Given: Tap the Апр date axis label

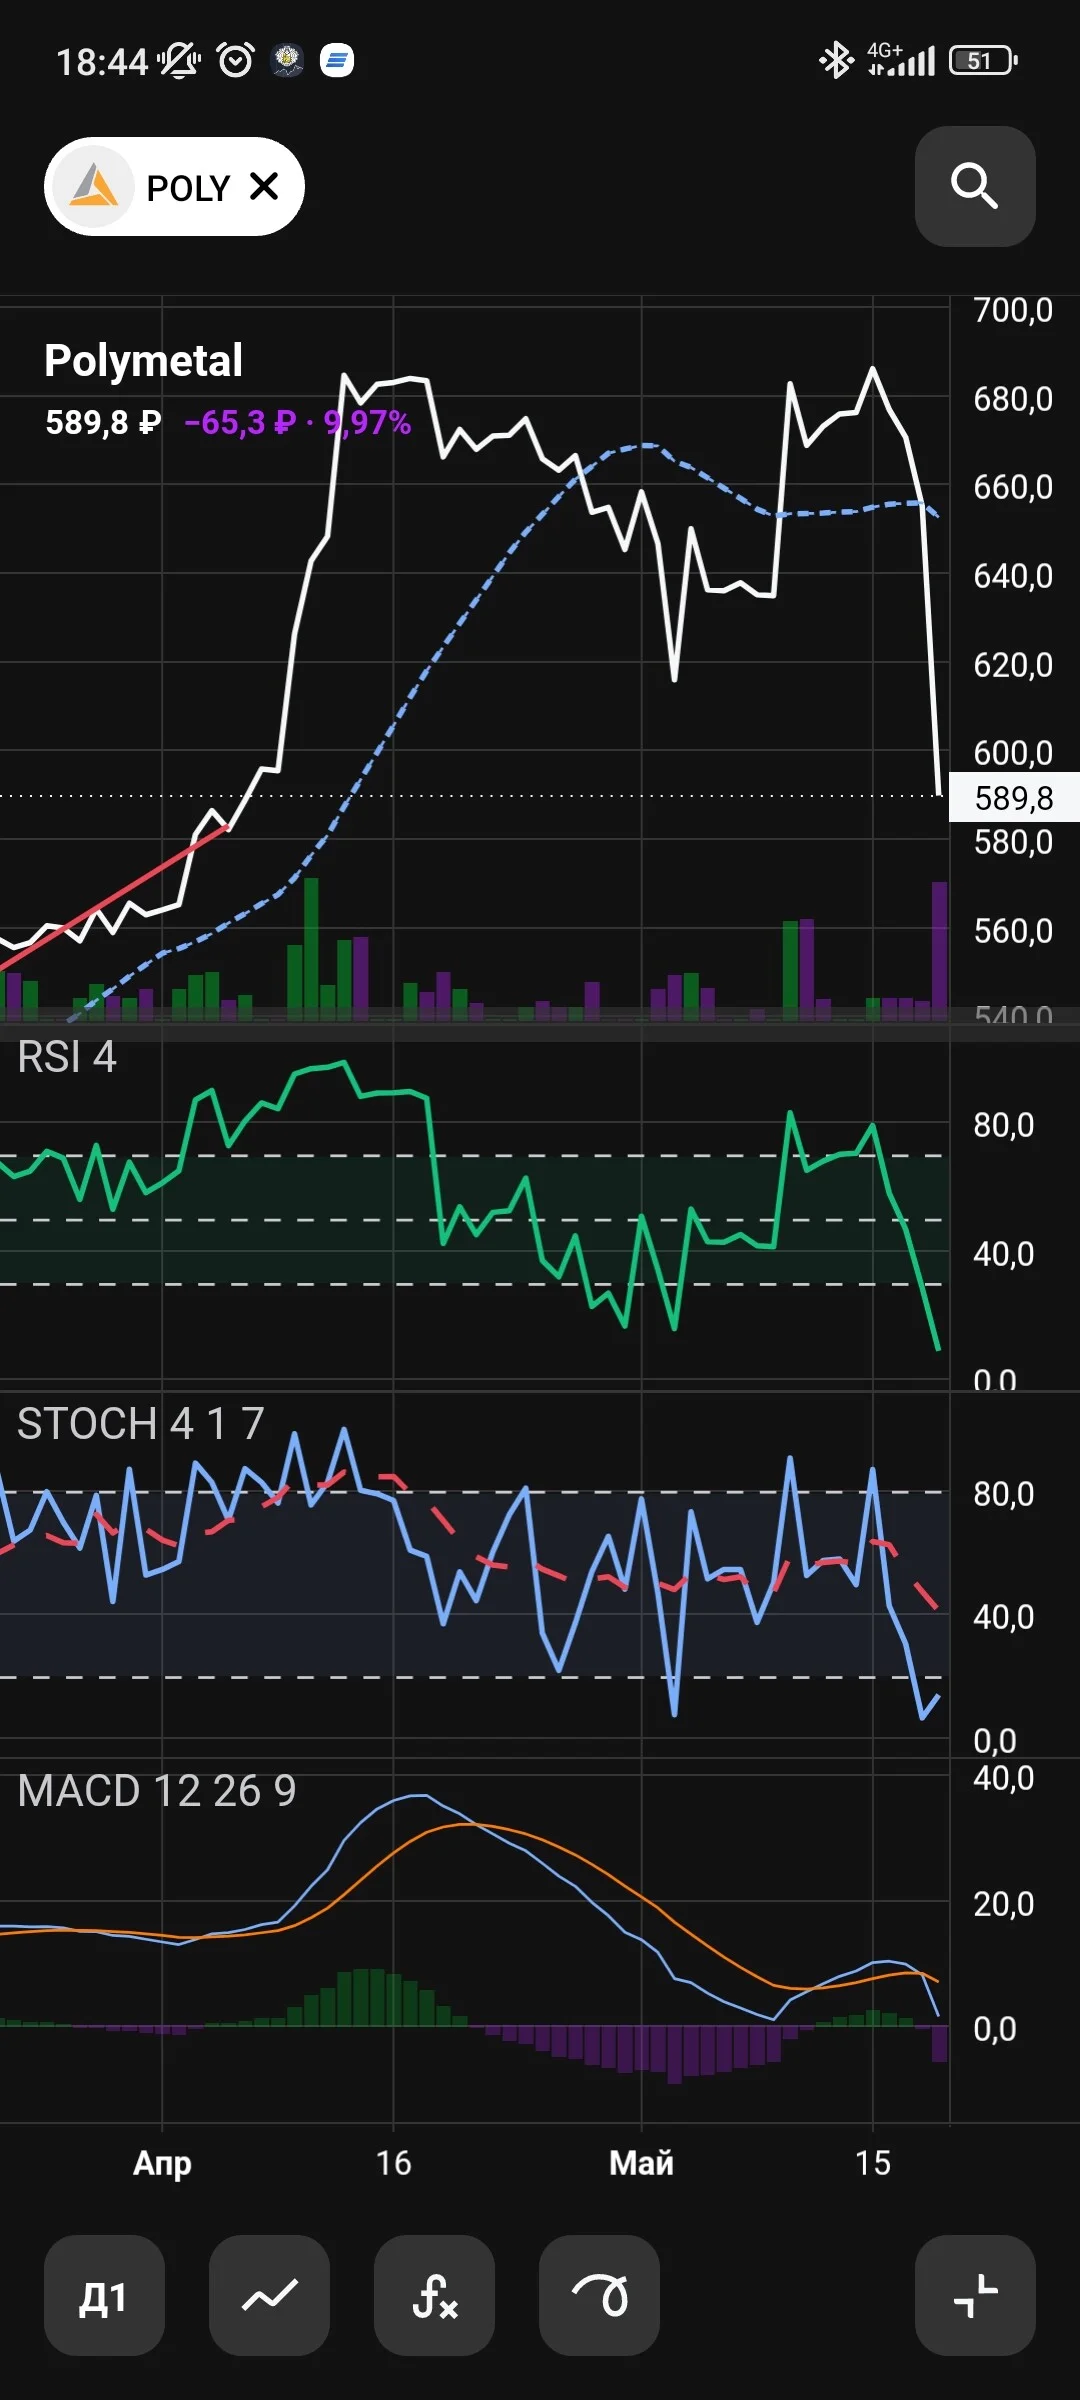Looking at the screenshot, I should 162,2163.
